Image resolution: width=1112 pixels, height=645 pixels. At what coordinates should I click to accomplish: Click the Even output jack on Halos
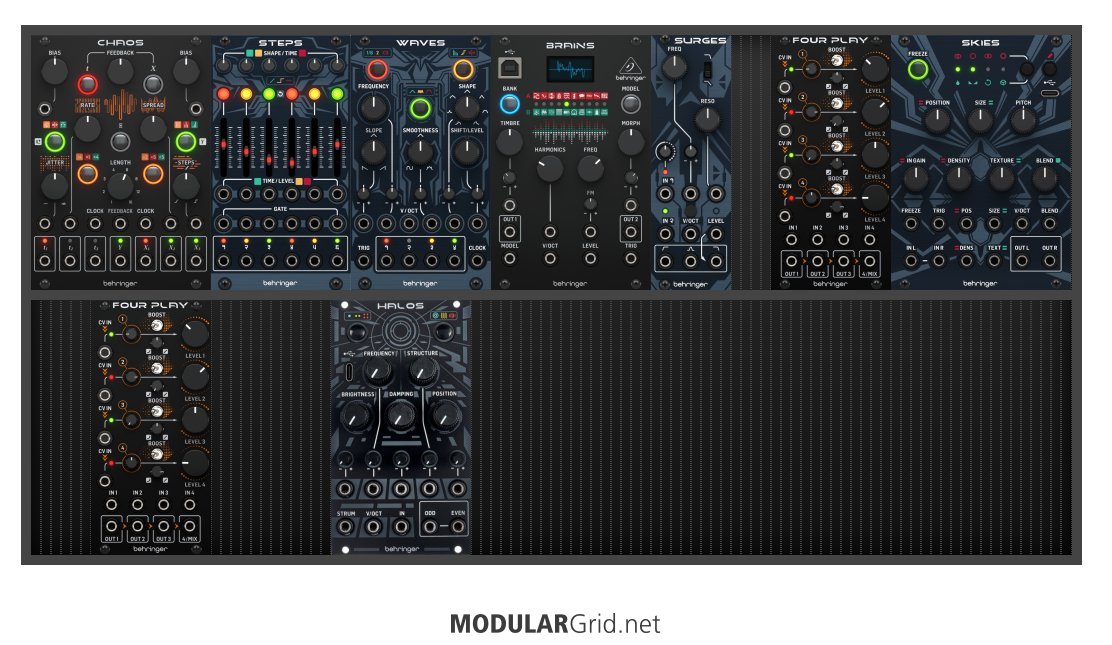pos(458,527)
